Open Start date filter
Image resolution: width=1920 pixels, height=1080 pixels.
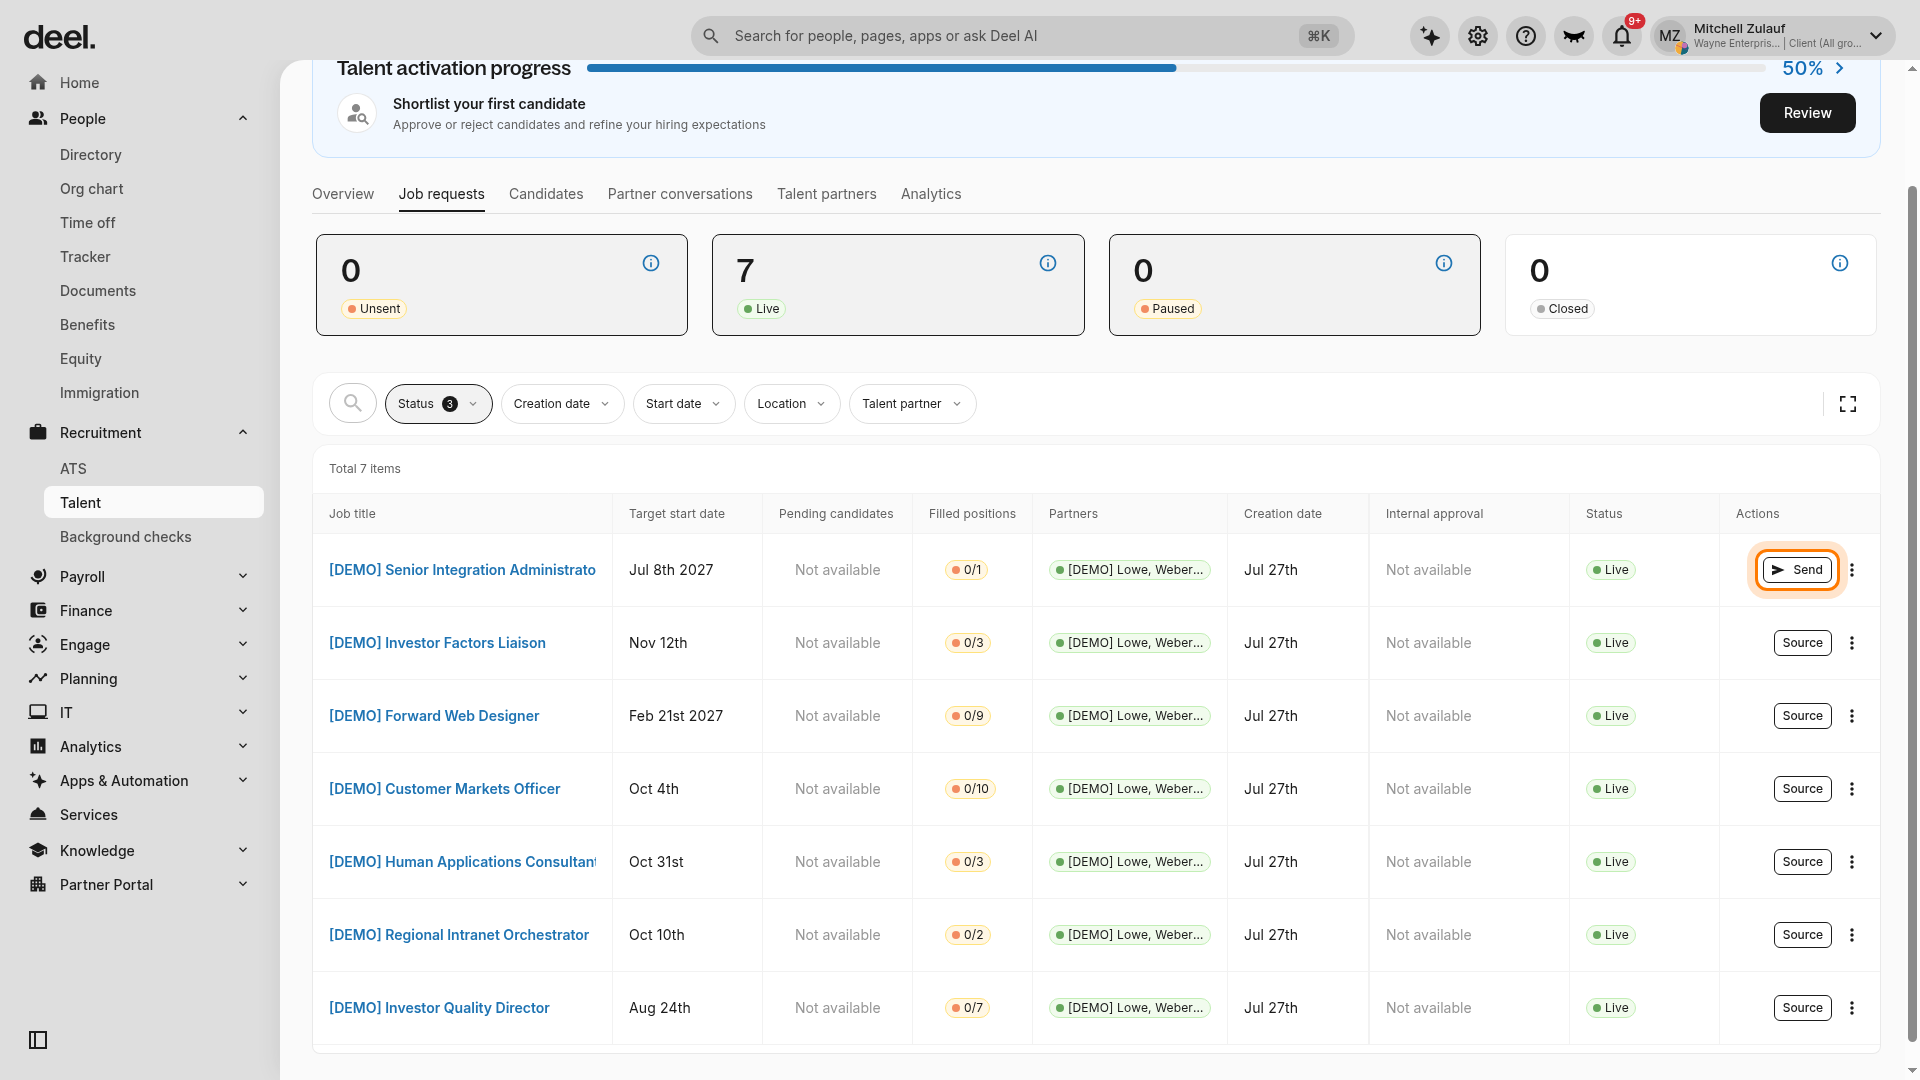pyautogui.click(x=684, y=404)
